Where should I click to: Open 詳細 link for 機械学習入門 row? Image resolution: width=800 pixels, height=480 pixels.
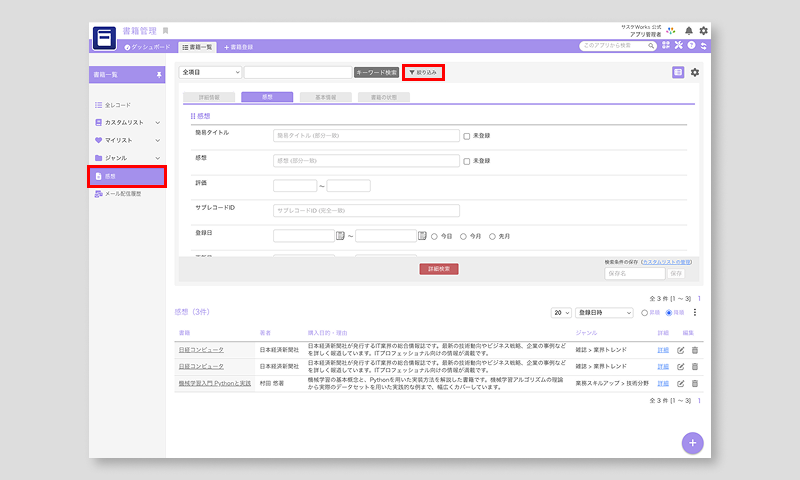(663, 383)
